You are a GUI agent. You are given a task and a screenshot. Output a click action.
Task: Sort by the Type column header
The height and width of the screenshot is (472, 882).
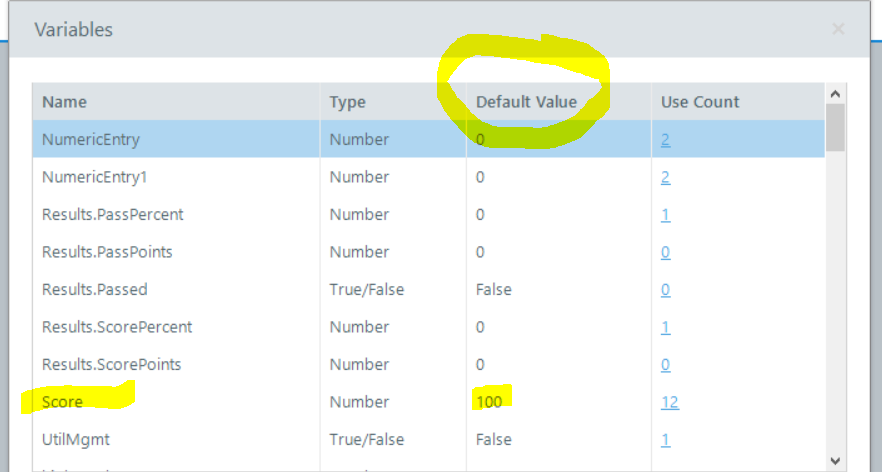(x=347, y=102)
